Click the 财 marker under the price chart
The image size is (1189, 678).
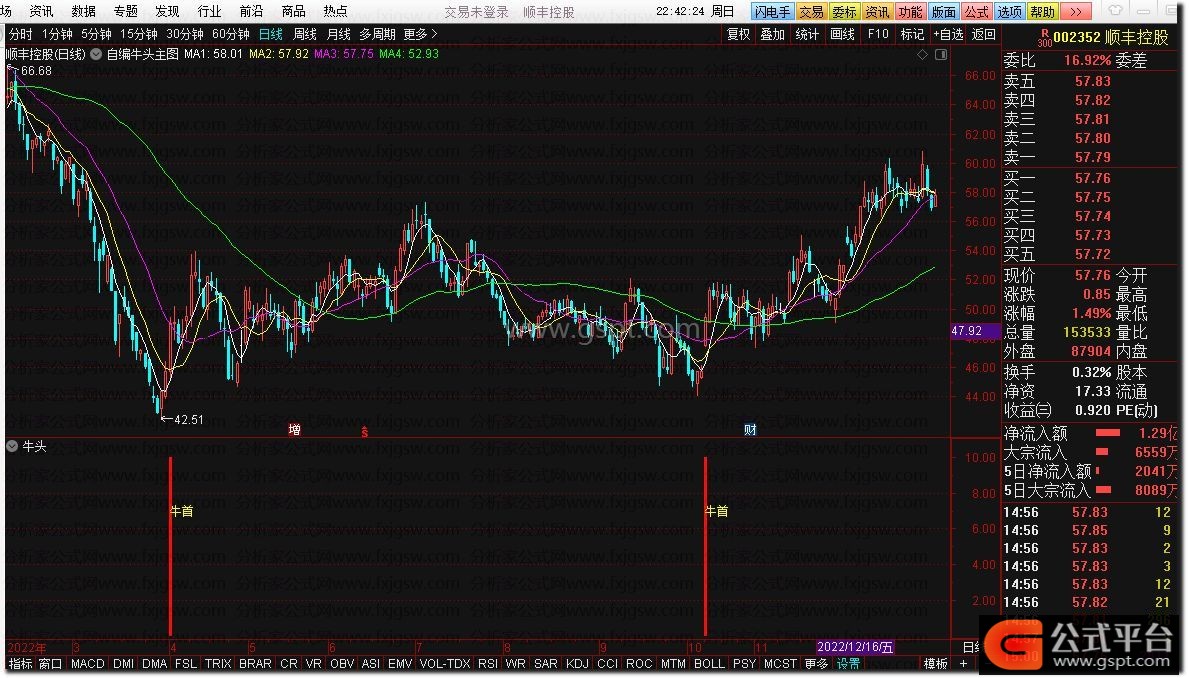(750, 430)
